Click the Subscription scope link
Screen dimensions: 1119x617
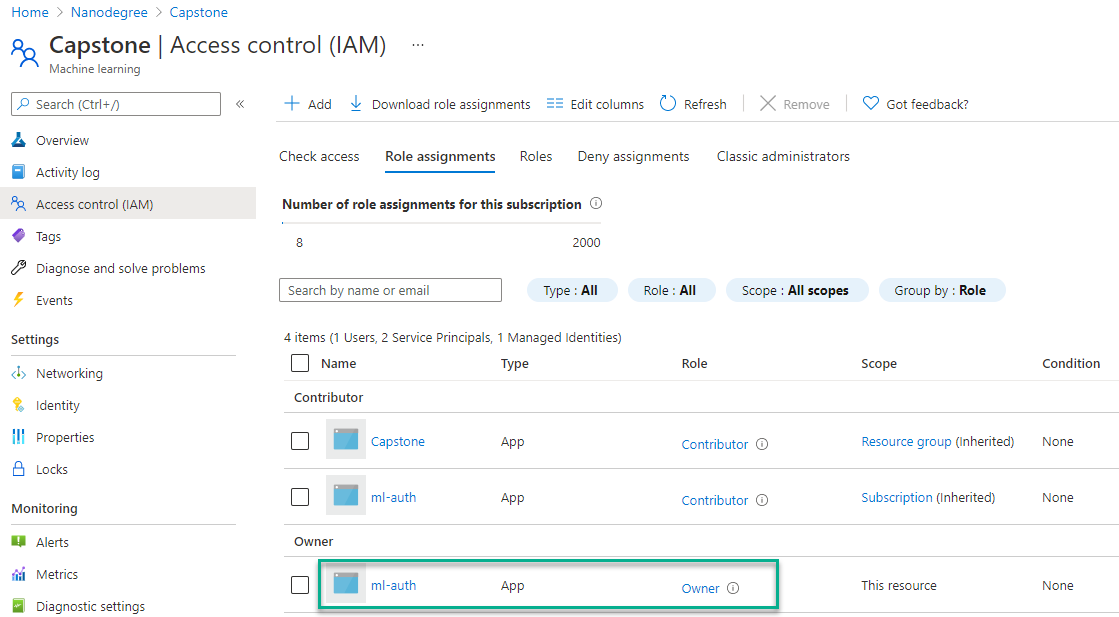tap(896, 497)
